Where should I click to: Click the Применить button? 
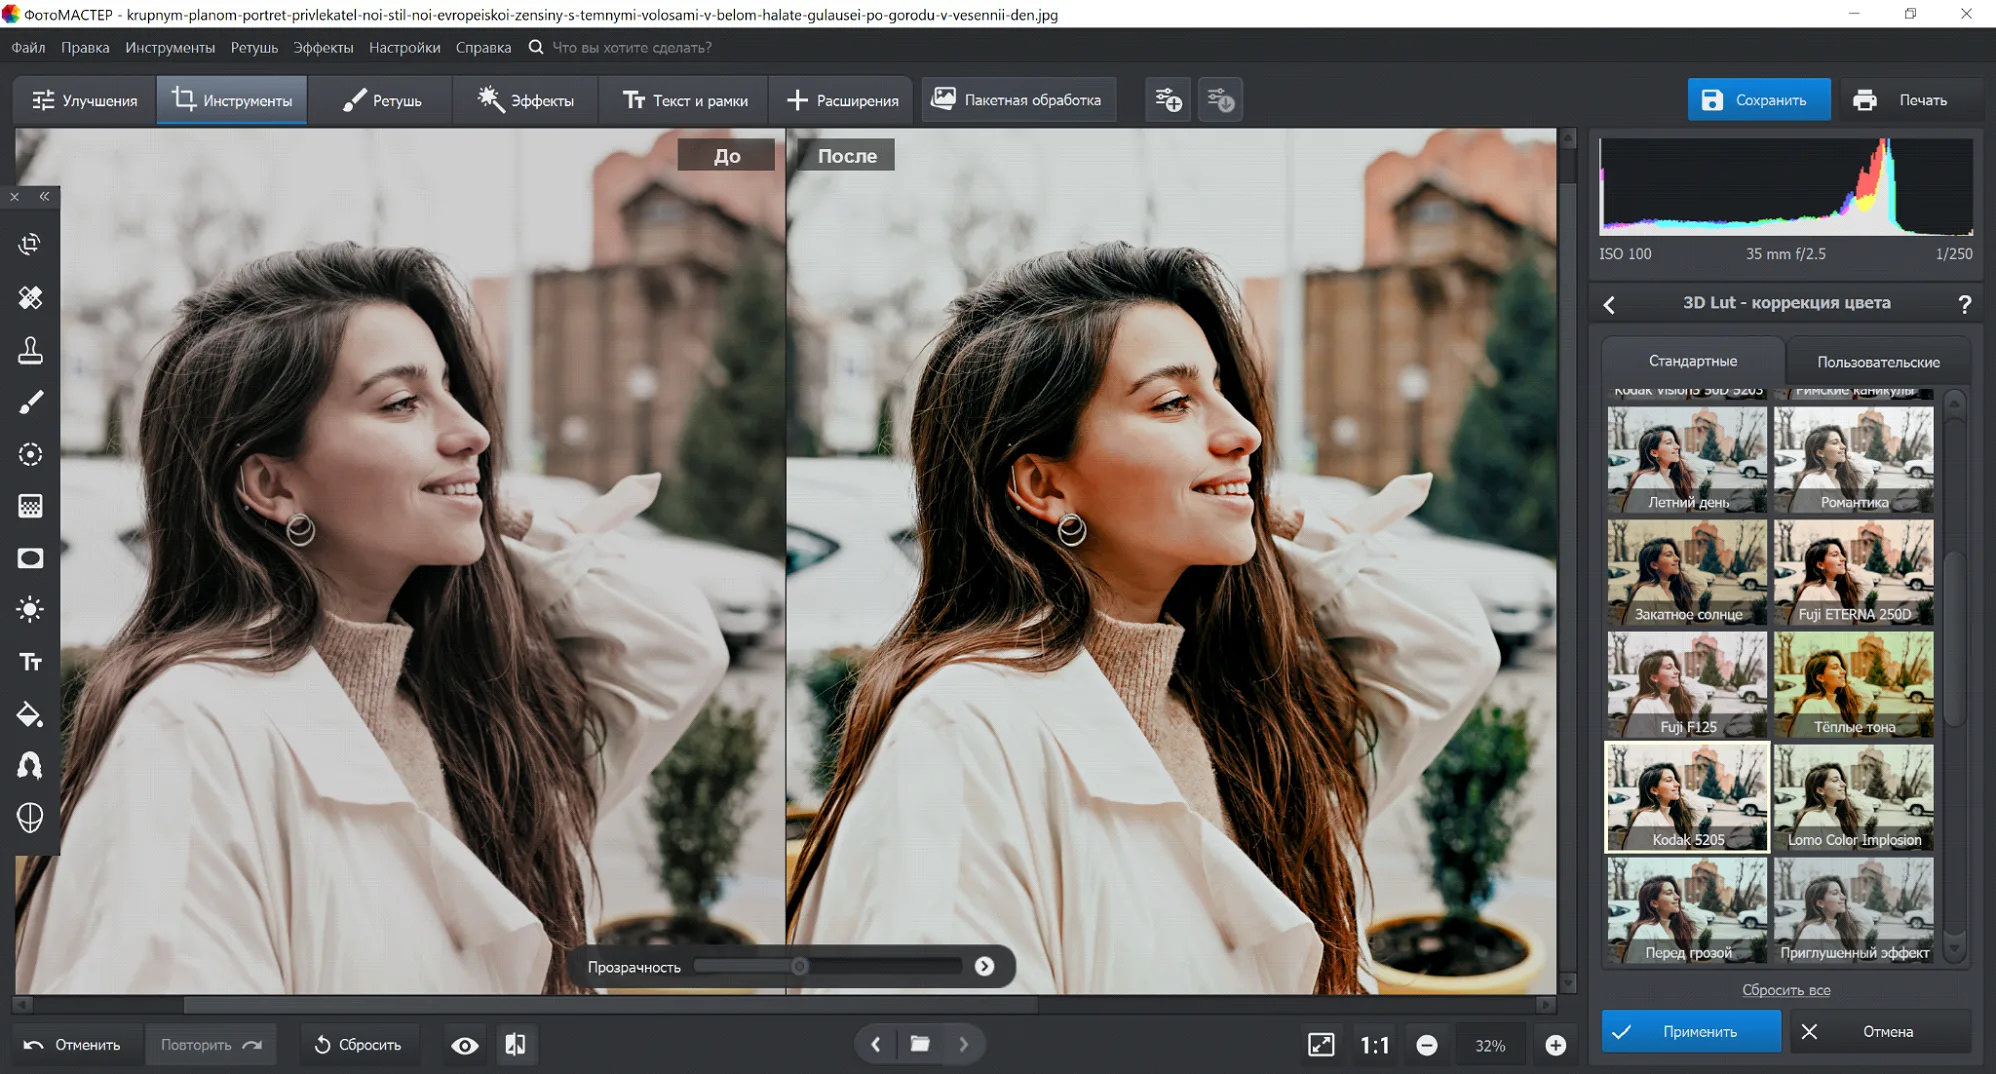tap(1690, 1031)
